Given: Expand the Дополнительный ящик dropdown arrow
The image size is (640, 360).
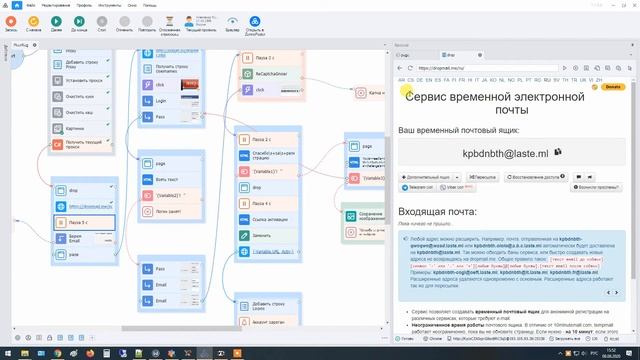Looking at the screenshot, I should 457,177.
